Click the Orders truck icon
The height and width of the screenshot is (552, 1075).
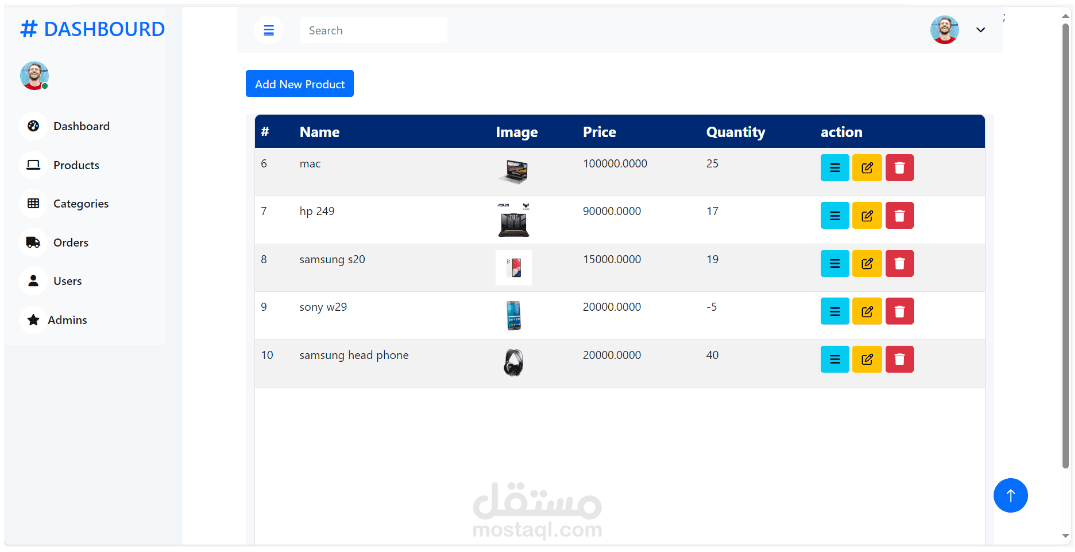coord(33,243)
